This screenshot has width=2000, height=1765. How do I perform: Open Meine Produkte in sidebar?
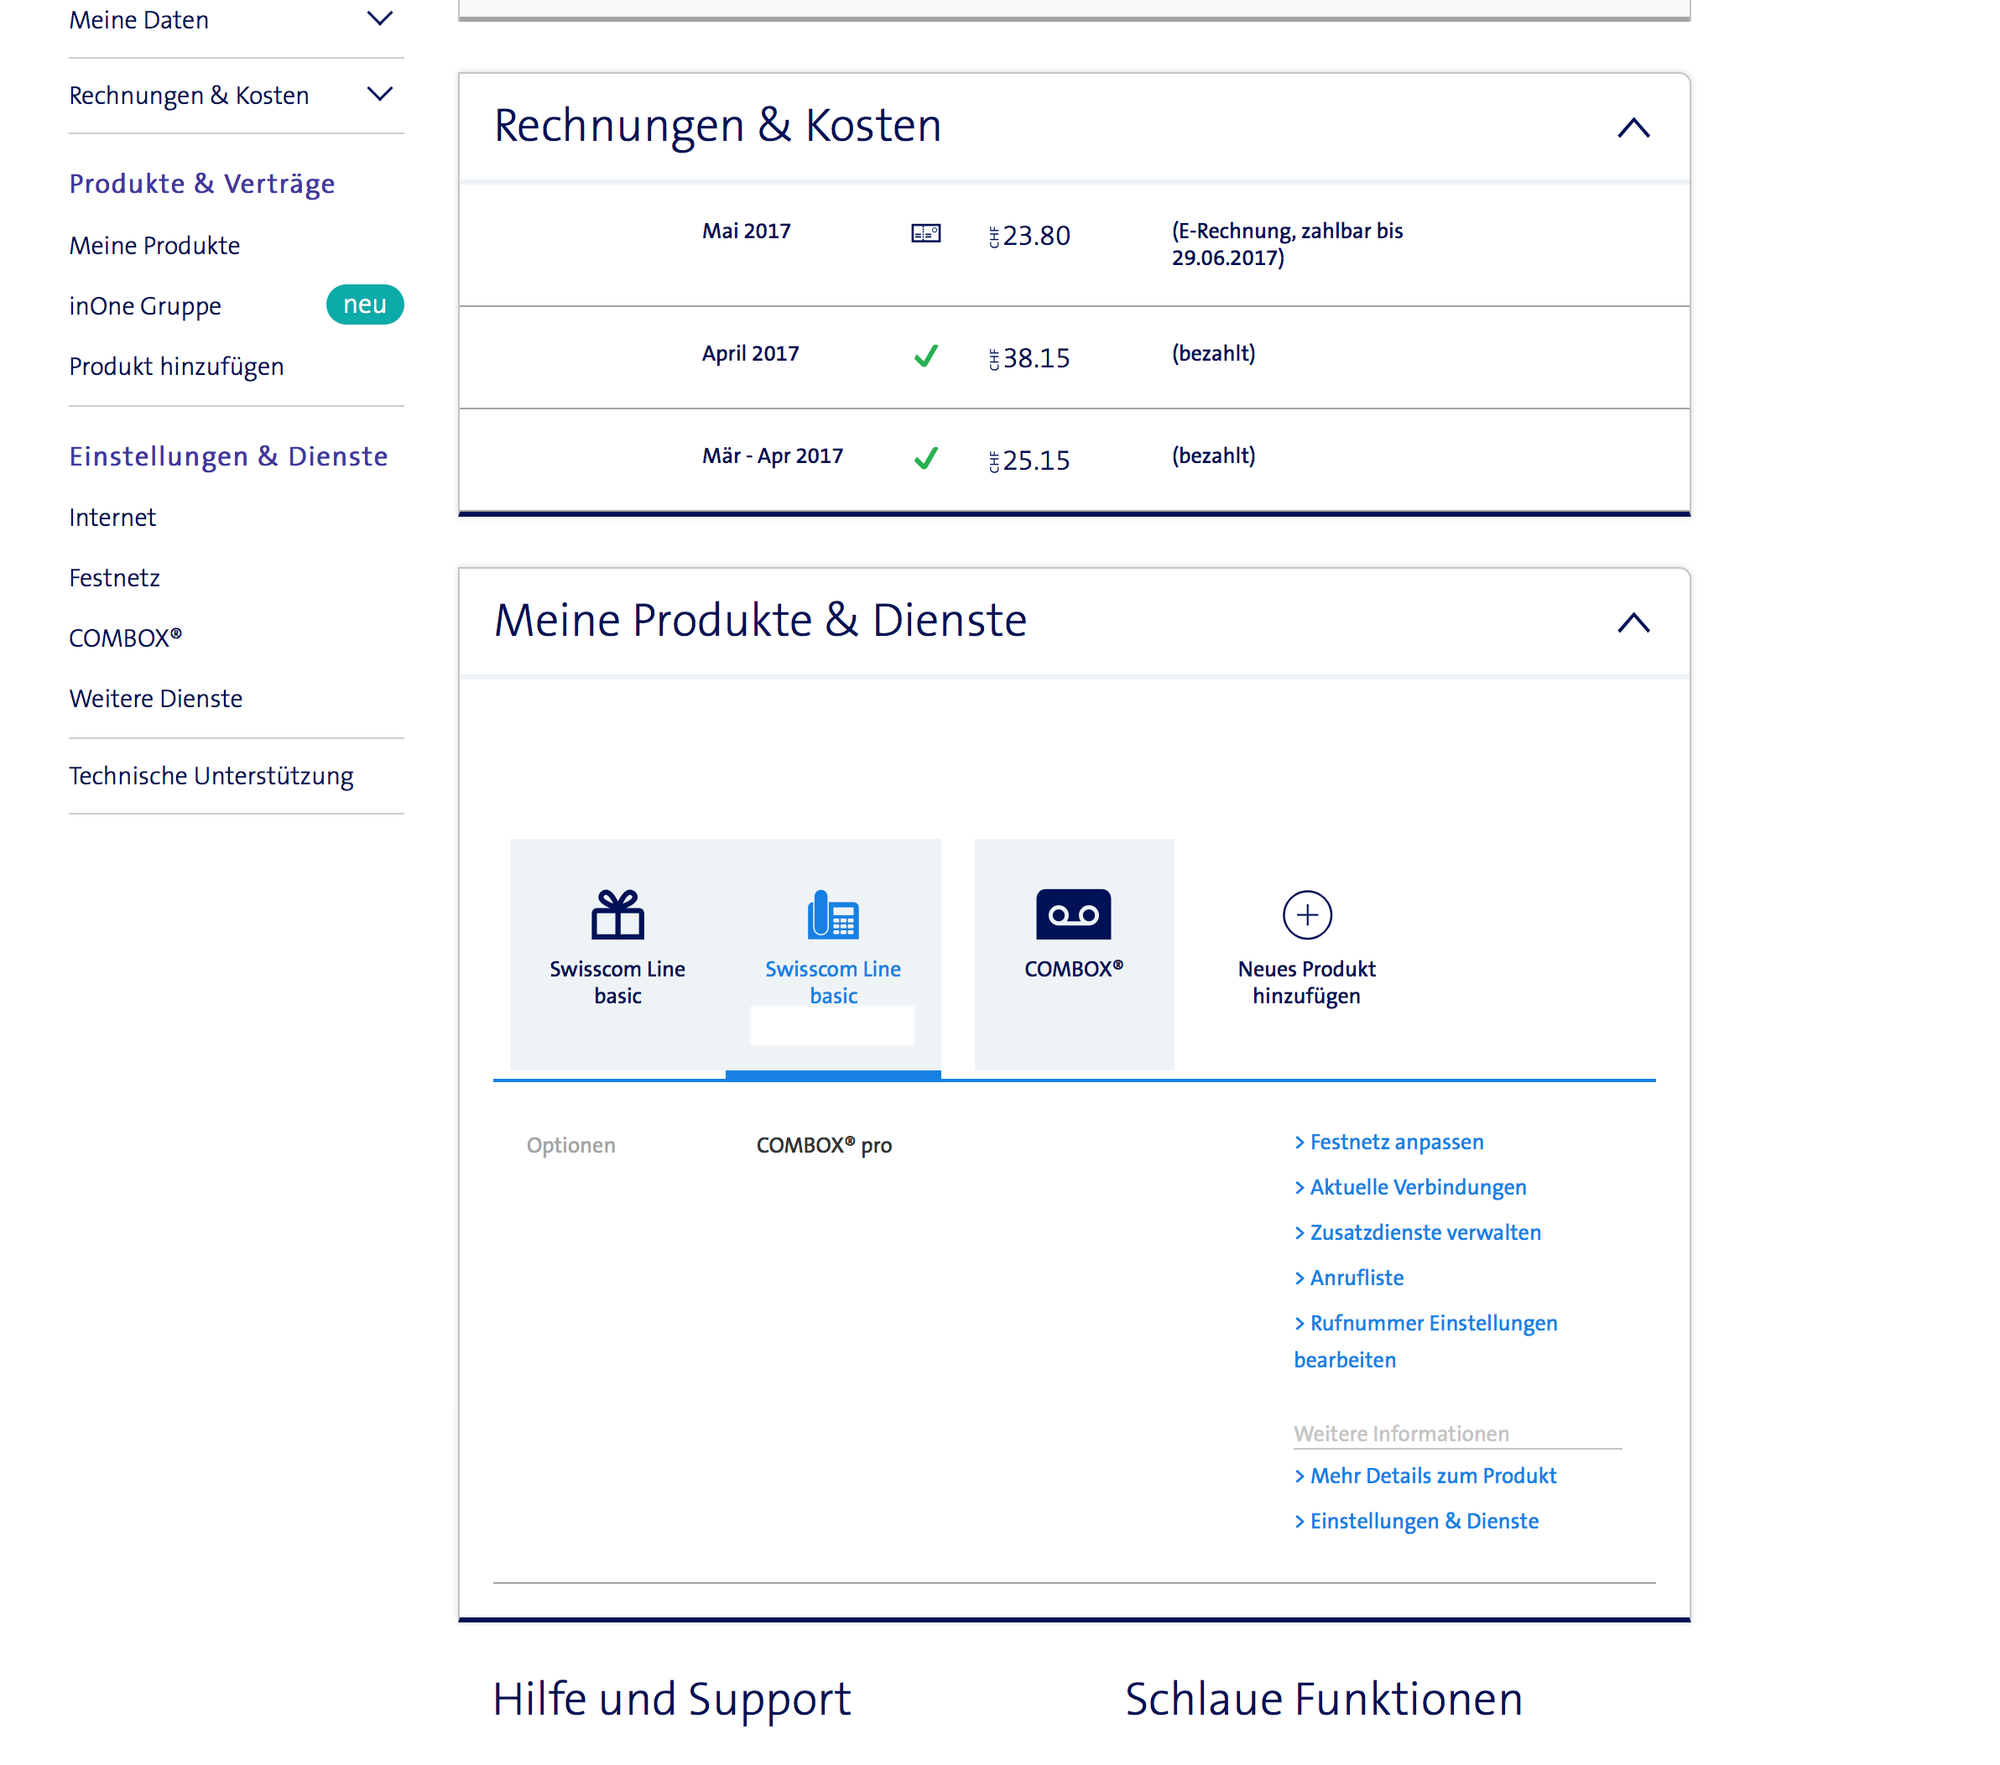pyautogui.click(x=155, y=245)
